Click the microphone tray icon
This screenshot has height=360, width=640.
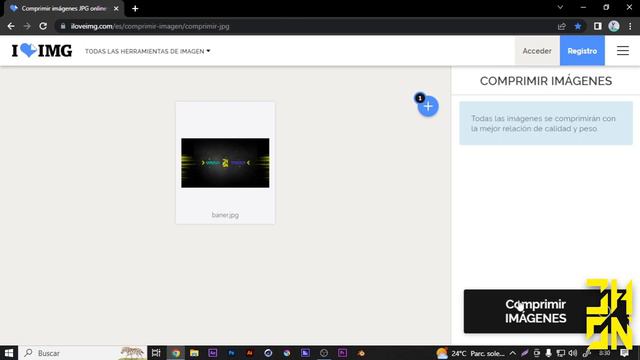549,353
